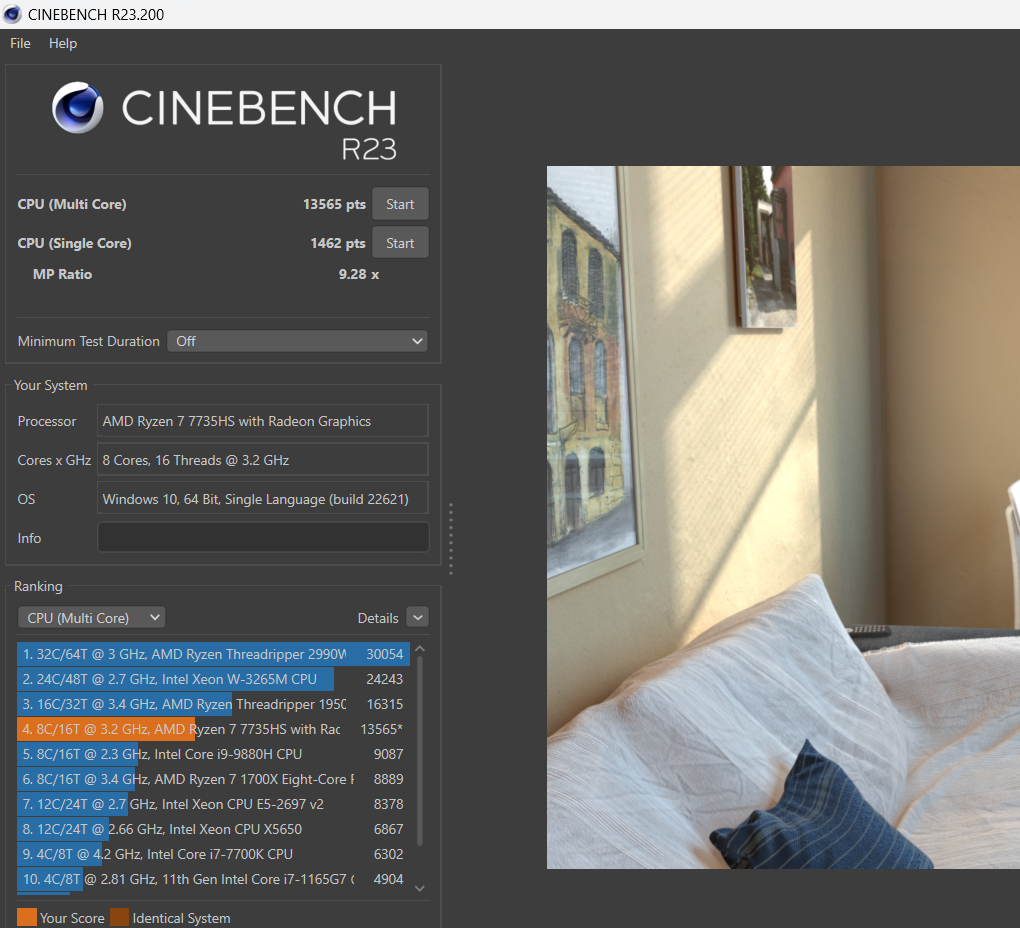
Task: Open the Help menu
Action: coord(62,43)
